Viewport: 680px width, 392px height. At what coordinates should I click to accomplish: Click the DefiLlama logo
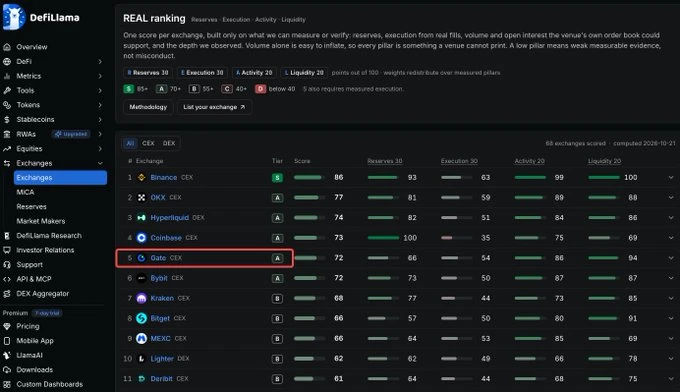(41, 17)
